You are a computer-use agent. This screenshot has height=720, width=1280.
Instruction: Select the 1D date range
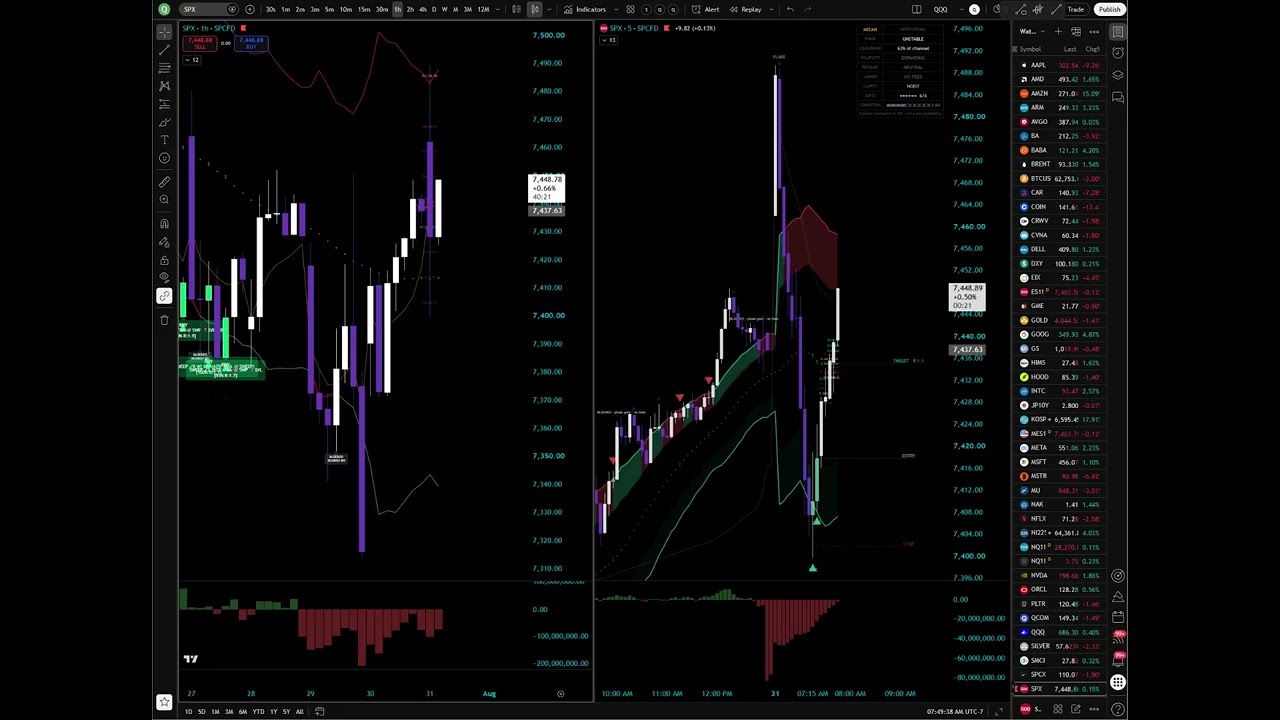click(x=188, y=712)
